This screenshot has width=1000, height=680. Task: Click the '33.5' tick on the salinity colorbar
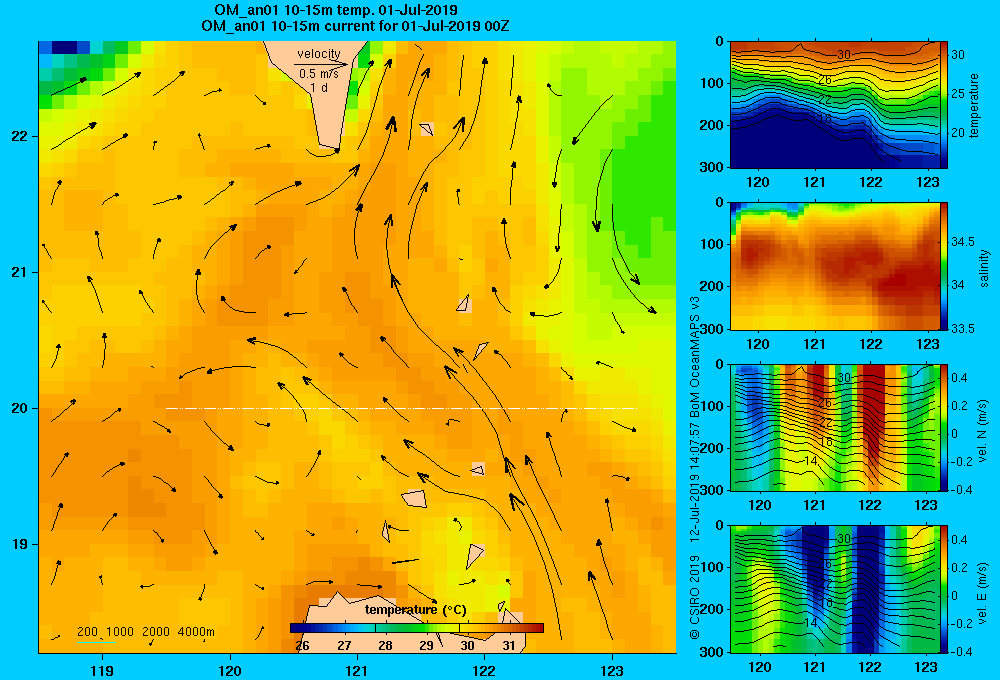963,329
